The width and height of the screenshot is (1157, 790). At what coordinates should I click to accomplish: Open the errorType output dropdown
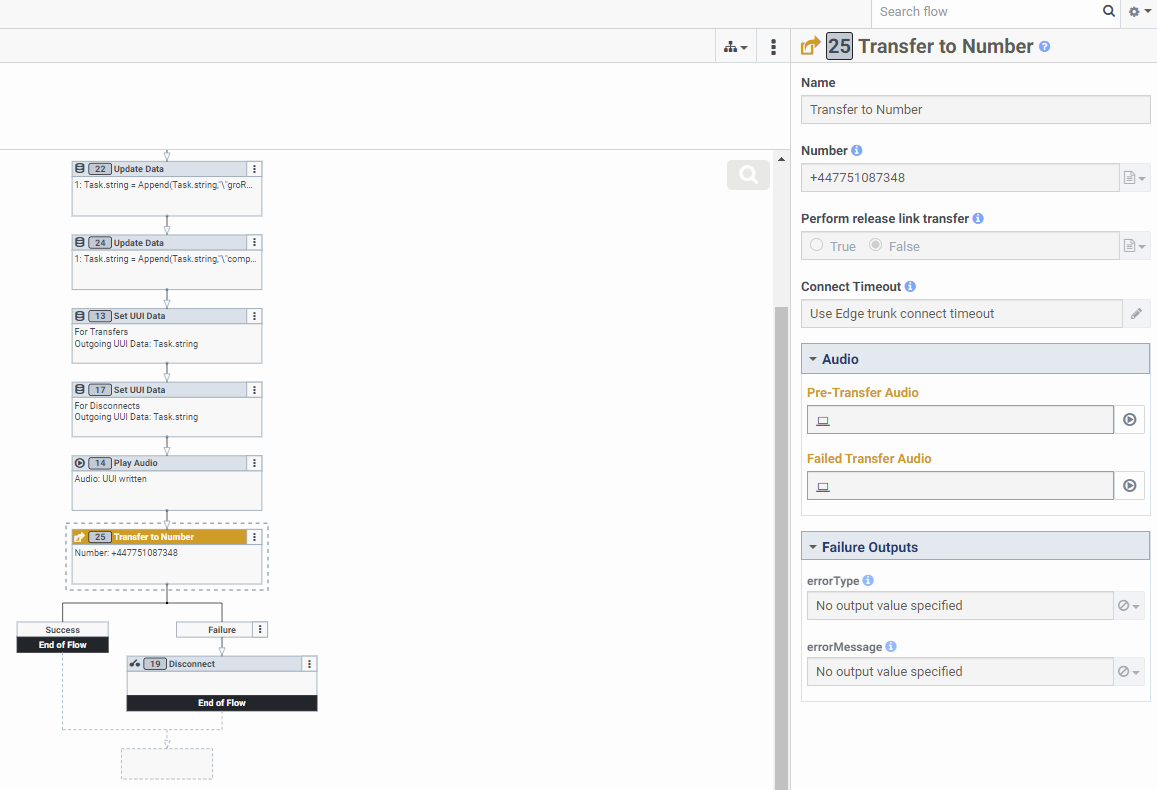(1129, 606)
